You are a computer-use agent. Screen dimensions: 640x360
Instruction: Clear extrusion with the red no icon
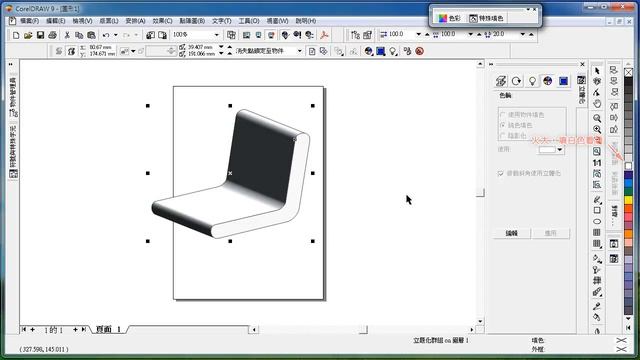[x=419, y=51]
